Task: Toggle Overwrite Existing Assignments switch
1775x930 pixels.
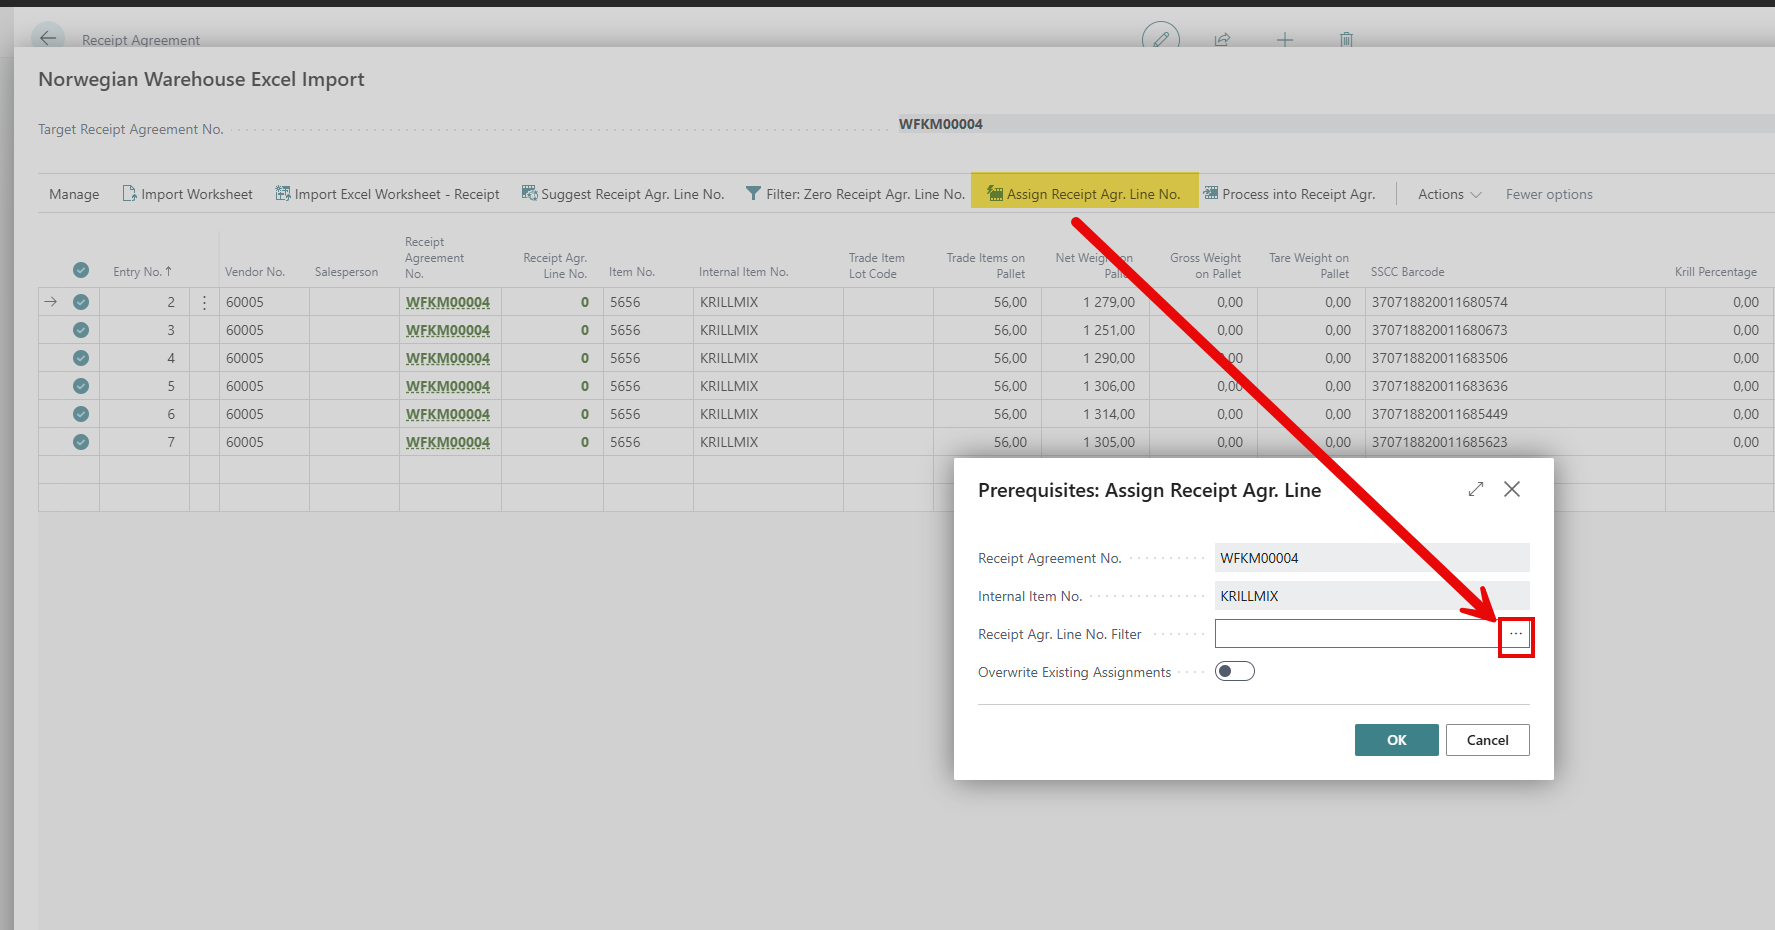Action: point(1234,672)
